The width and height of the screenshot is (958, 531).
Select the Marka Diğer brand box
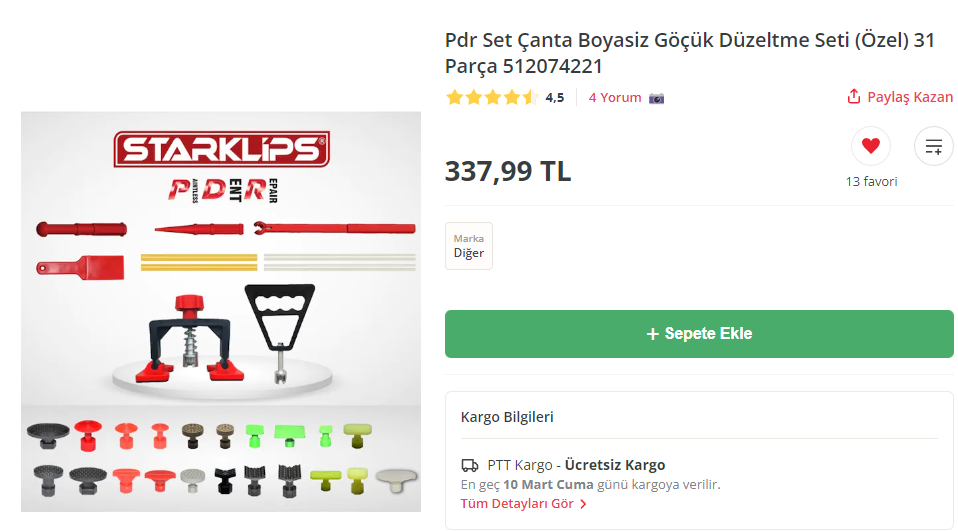(469, 246)
